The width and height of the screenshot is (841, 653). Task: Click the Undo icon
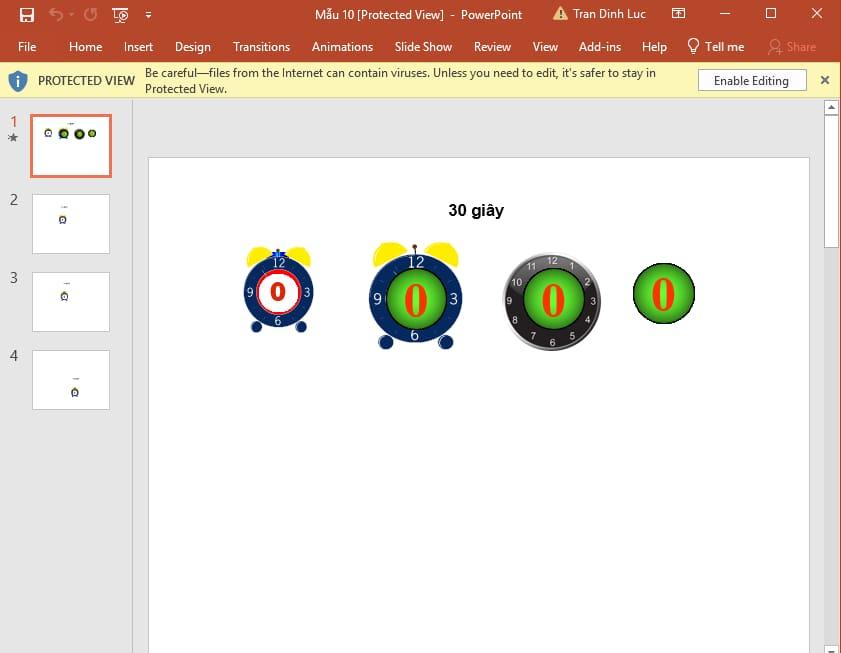(x=55, y=13)
